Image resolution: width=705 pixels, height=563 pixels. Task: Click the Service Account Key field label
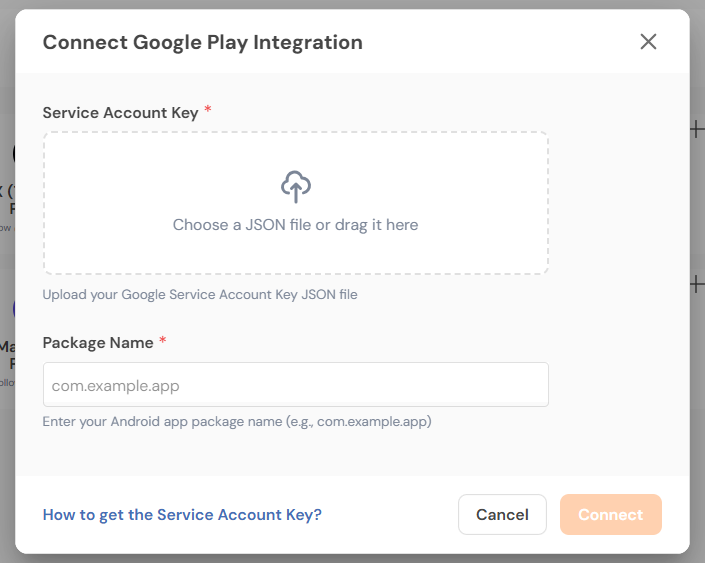point(120,113)
